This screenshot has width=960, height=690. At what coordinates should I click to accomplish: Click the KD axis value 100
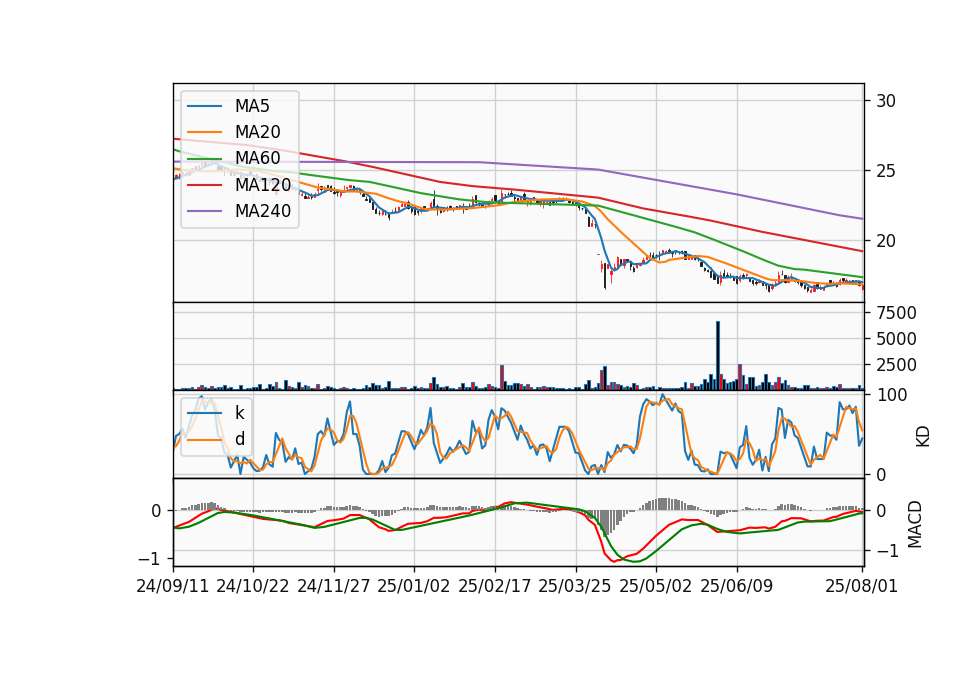pyautogui.click(x=891, y=395)
